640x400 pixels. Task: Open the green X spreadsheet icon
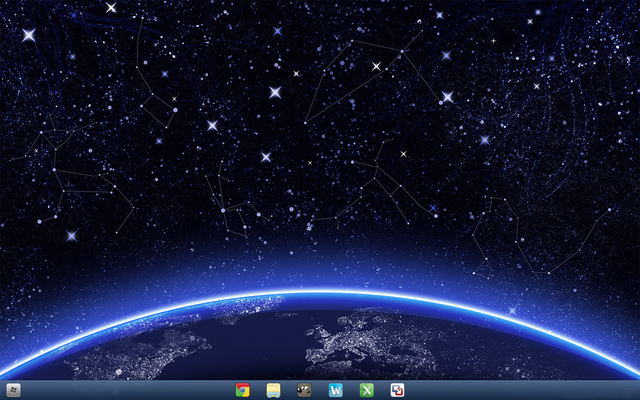(x=367, y=390)
